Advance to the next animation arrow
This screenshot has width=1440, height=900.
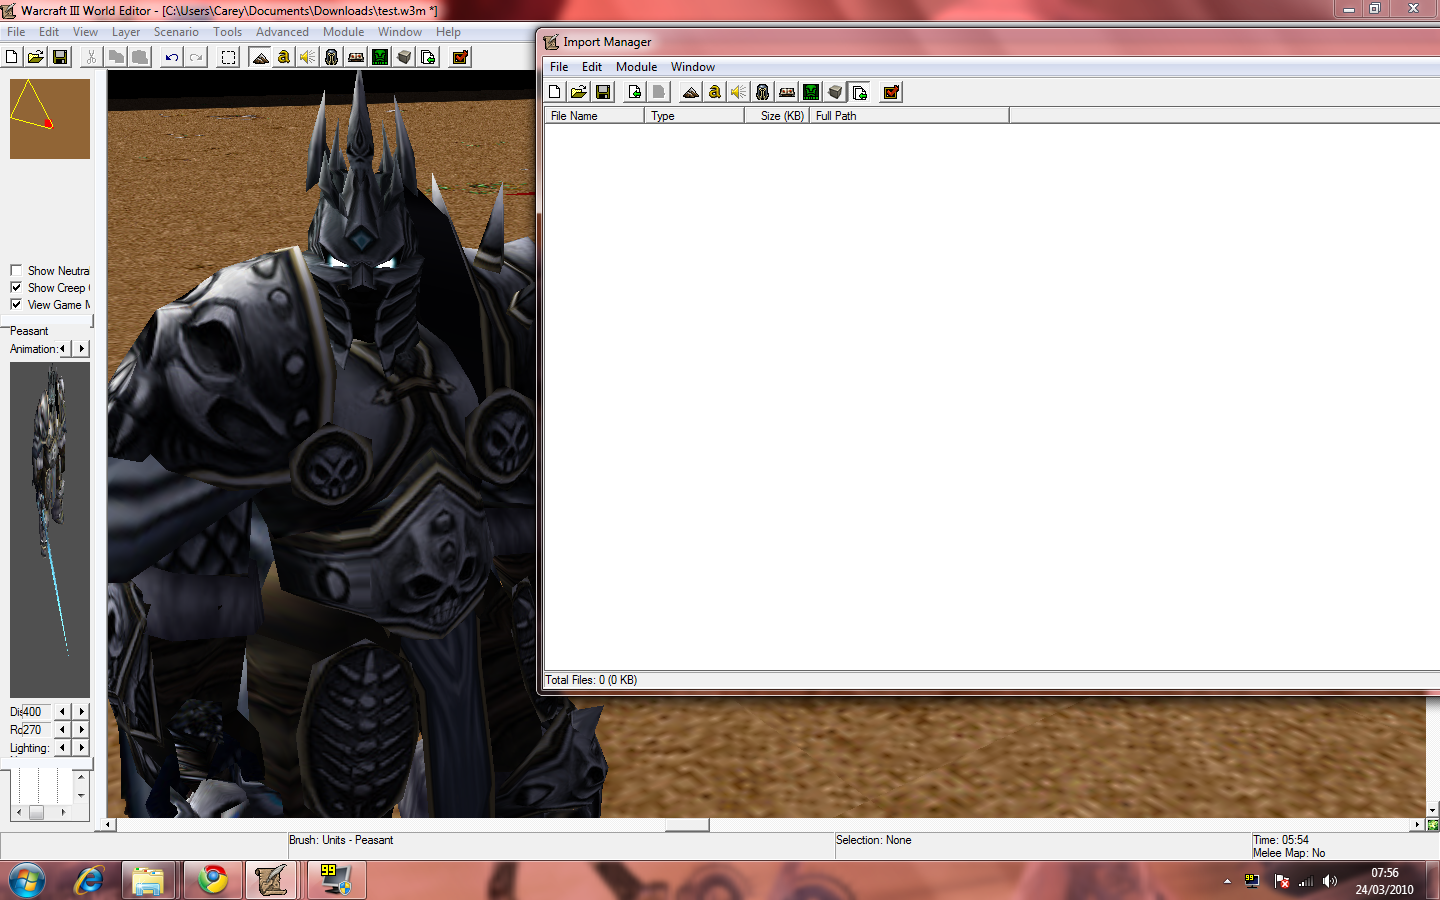(x=82, y=348)
